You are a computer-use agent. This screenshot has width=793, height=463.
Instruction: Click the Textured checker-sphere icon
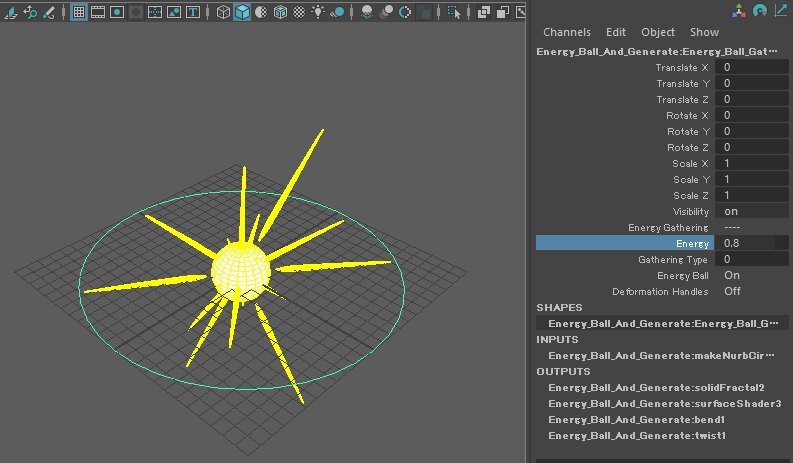[300, 13]
